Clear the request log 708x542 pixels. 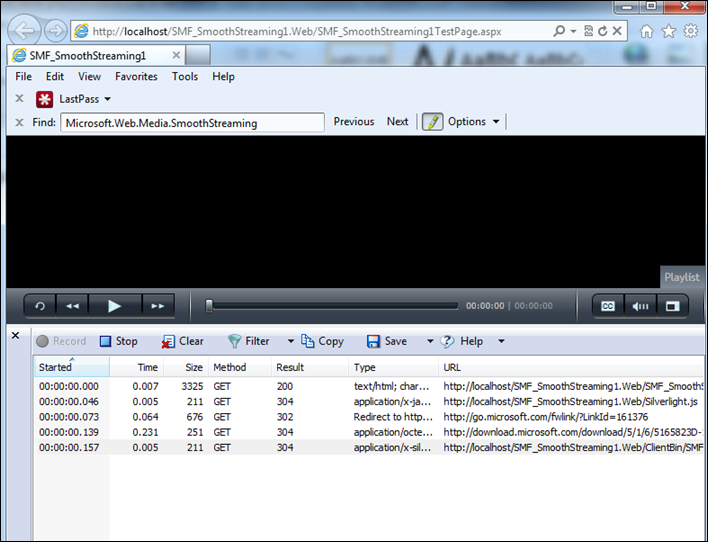click(x=182, y=341)
